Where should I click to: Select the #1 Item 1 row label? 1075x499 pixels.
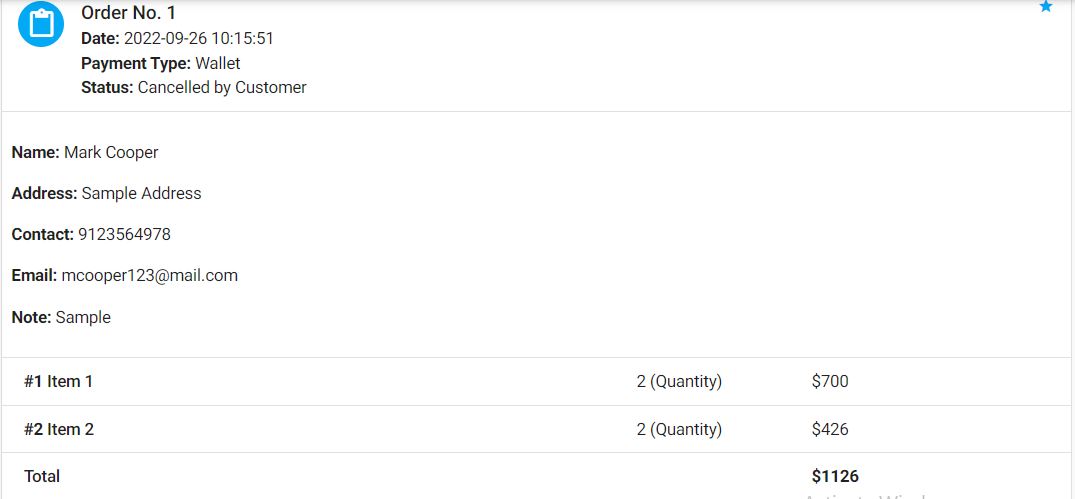point(58,381)
